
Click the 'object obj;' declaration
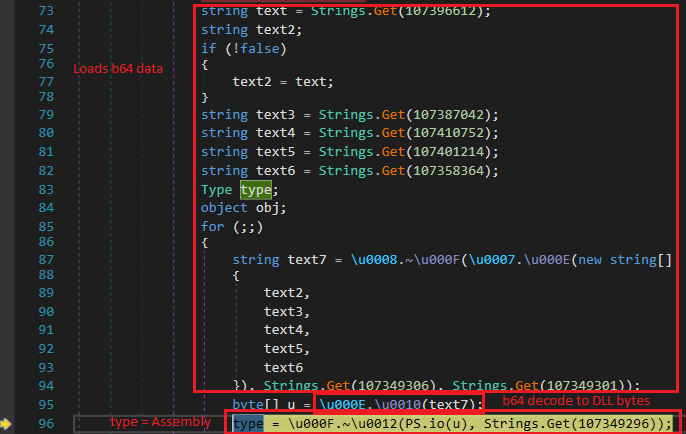pos(243,207)
